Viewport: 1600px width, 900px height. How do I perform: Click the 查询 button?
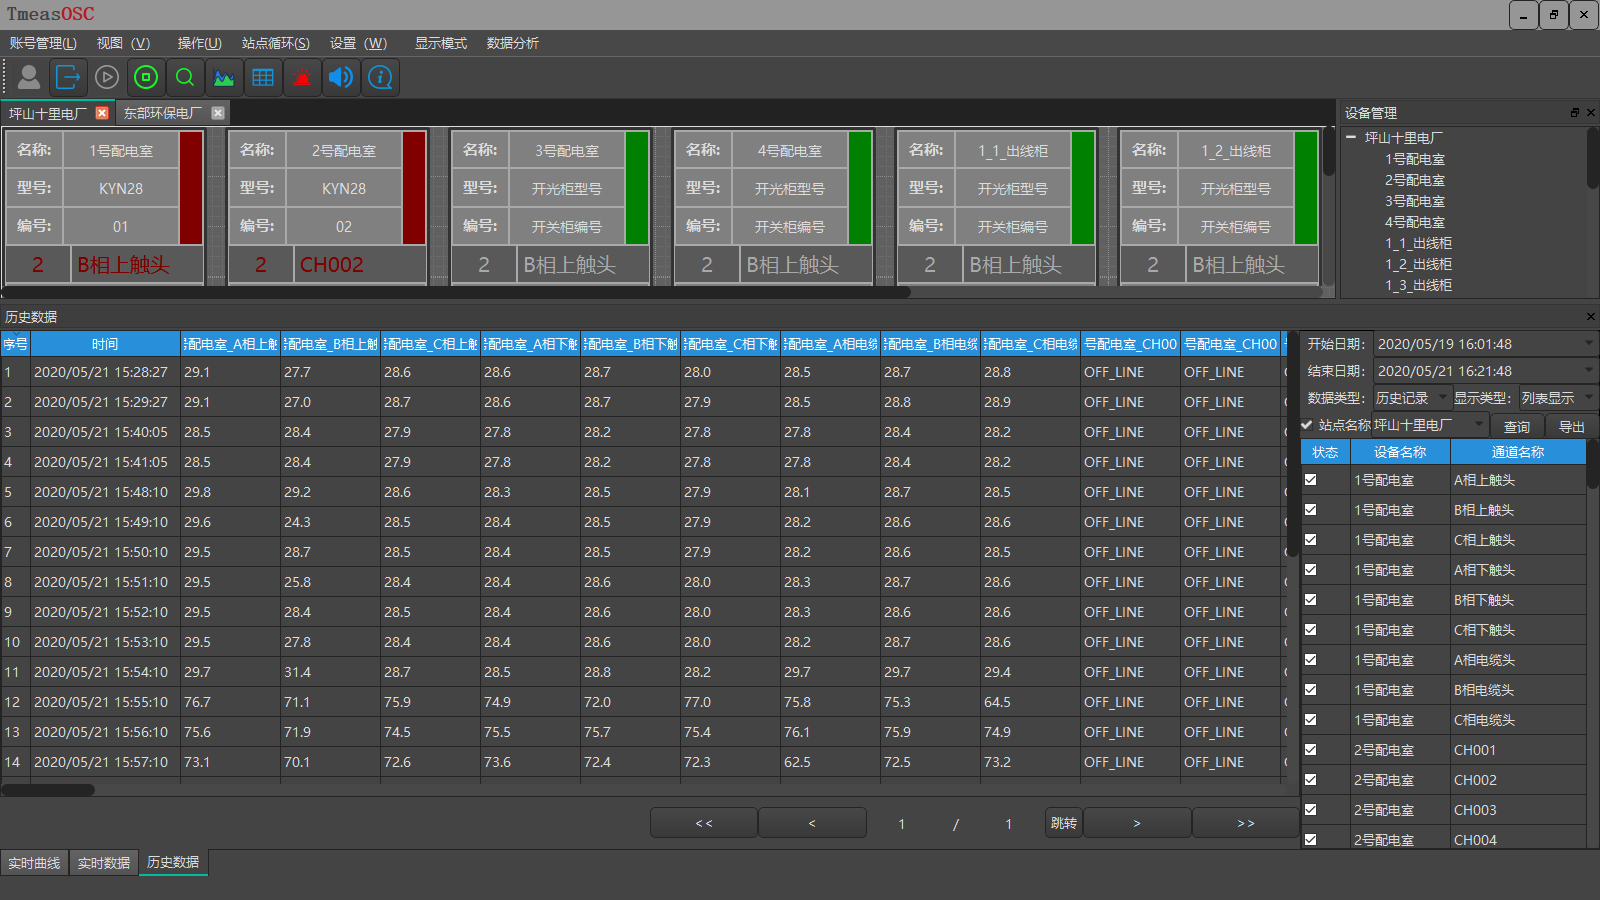click(1516, 426)
